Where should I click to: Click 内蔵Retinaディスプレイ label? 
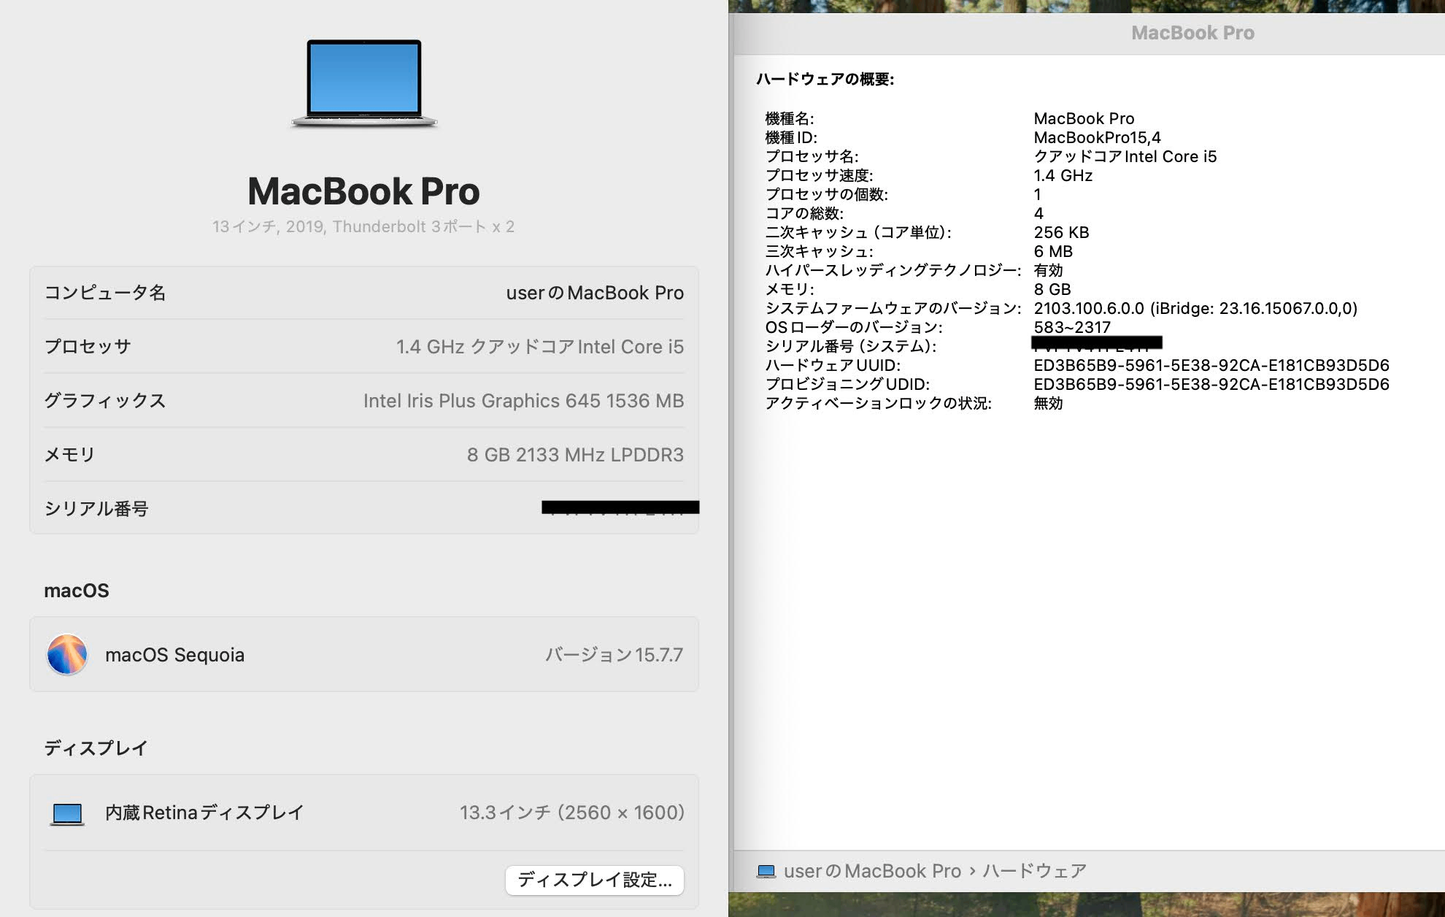click(204, 813)
